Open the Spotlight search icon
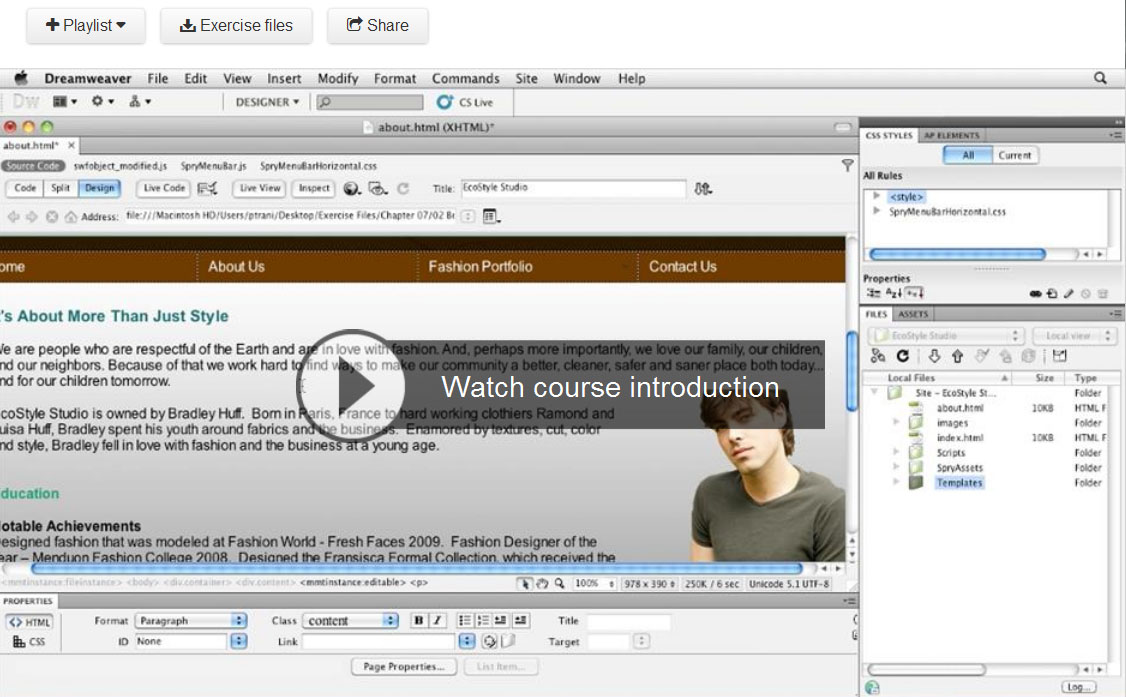Screen dimensions: 1126x697 [1100, 78]
